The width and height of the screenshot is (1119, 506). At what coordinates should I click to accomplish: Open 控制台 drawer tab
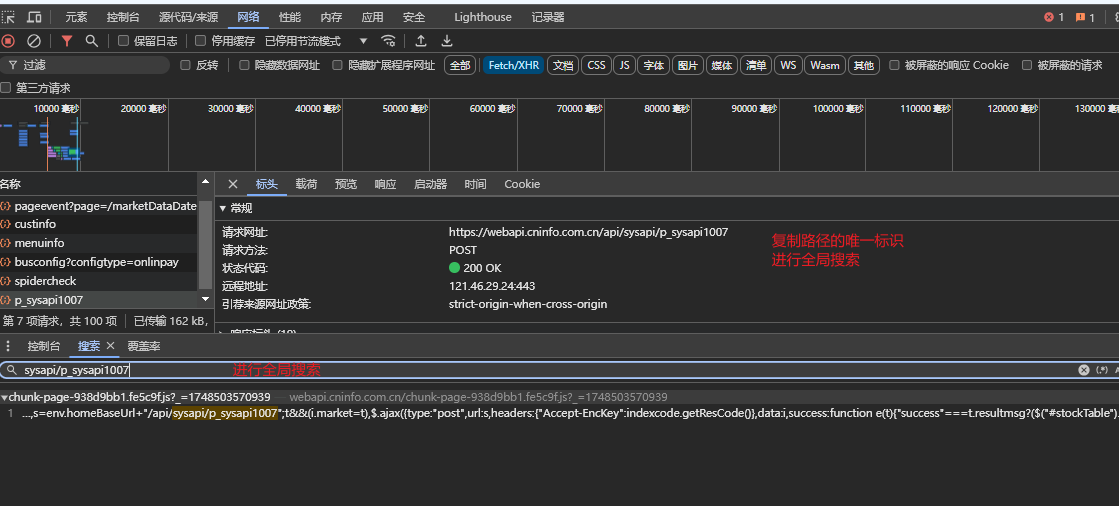(44, 346)
